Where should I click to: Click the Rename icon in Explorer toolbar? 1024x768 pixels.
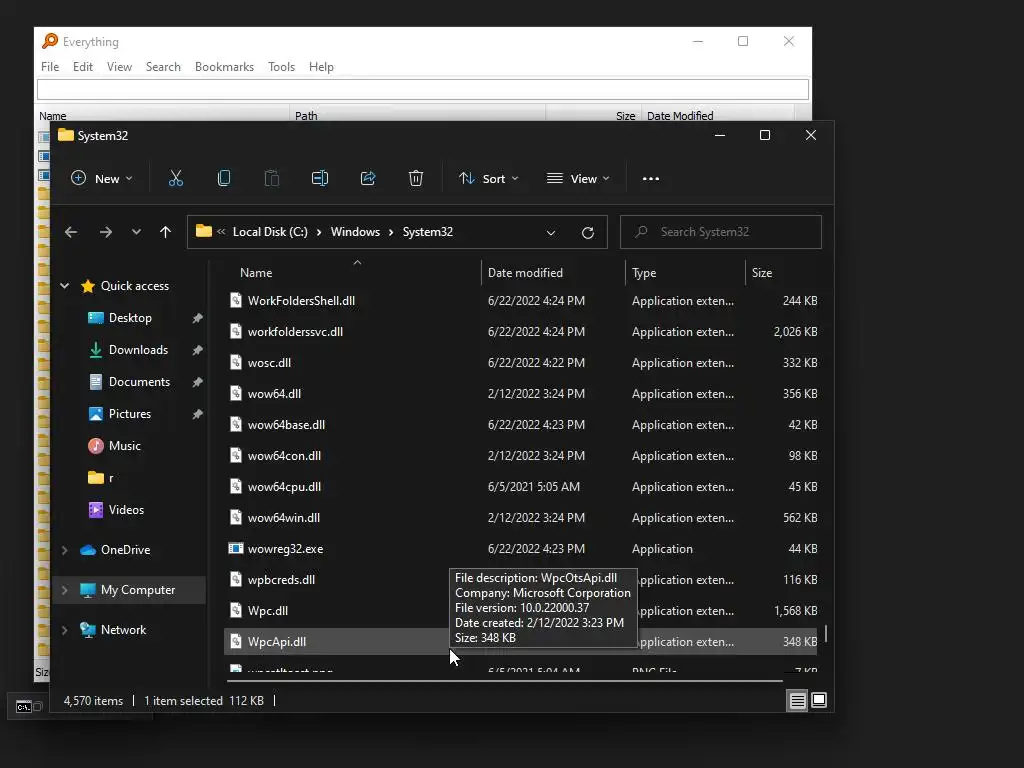320,178
